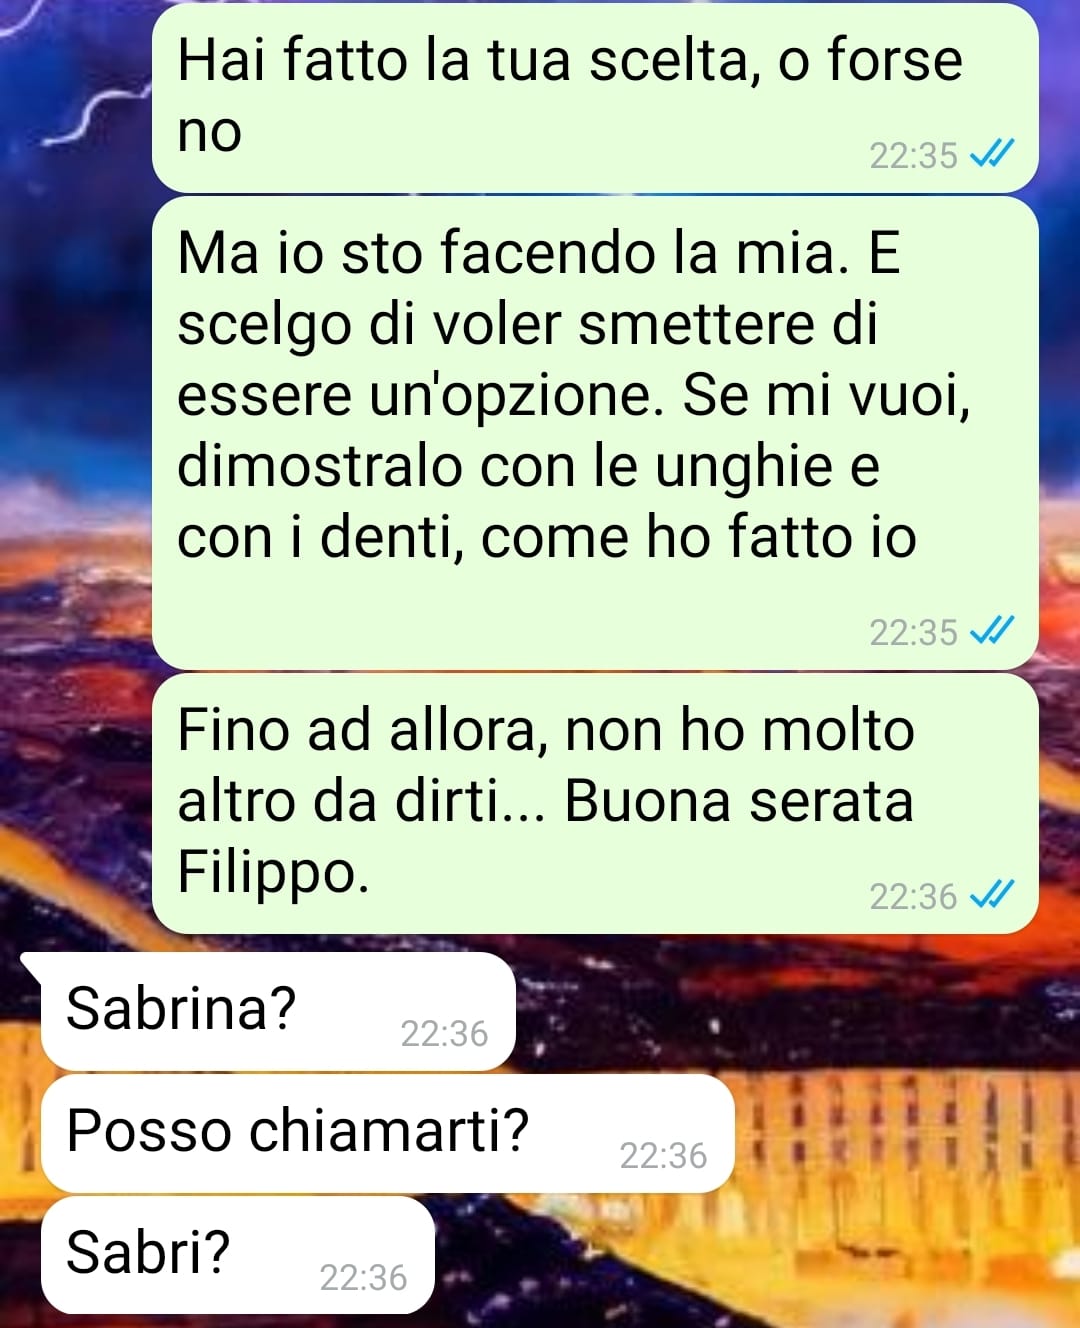Screen dimensions: 1080x1328
Task: Tap the received message 'Sabrina?'
Action: [x=278, y=1010]
